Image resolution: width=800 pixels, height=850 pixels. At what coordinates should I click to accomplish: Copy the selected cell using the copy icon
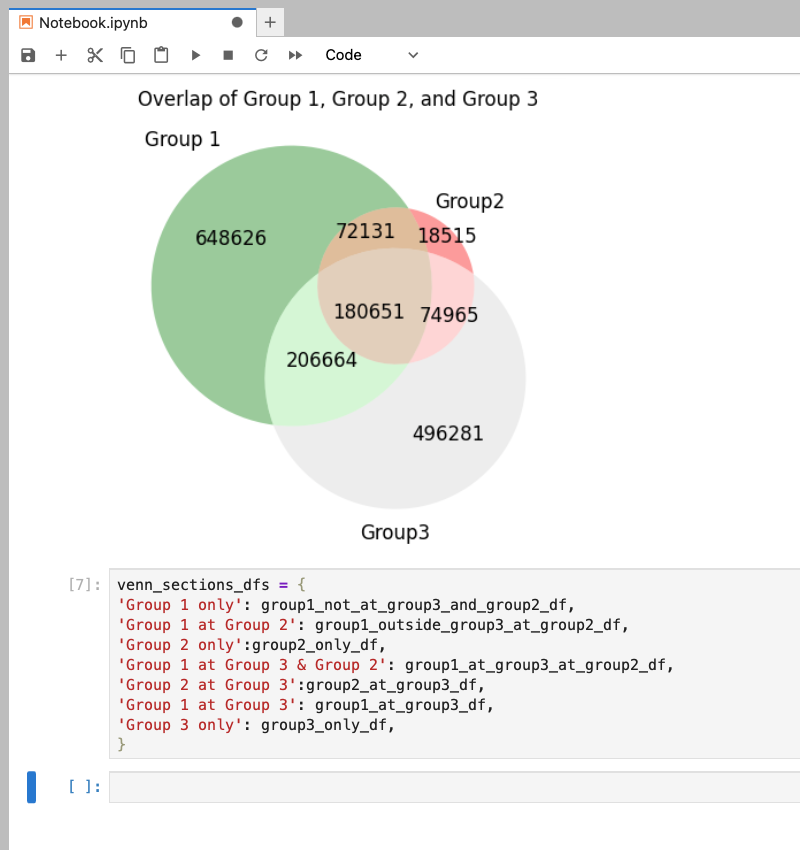(129, 55)
